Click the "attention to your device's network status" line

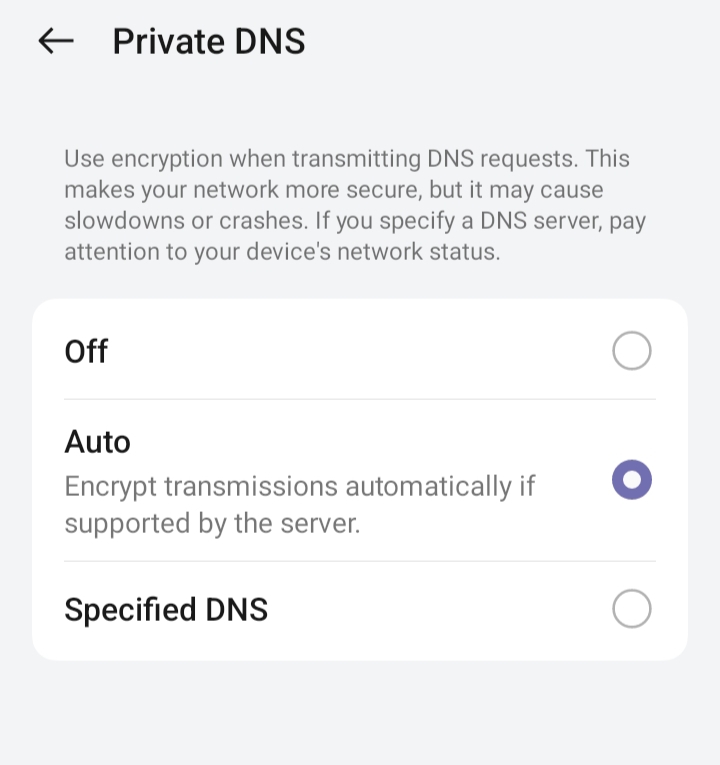pos(281,252)
